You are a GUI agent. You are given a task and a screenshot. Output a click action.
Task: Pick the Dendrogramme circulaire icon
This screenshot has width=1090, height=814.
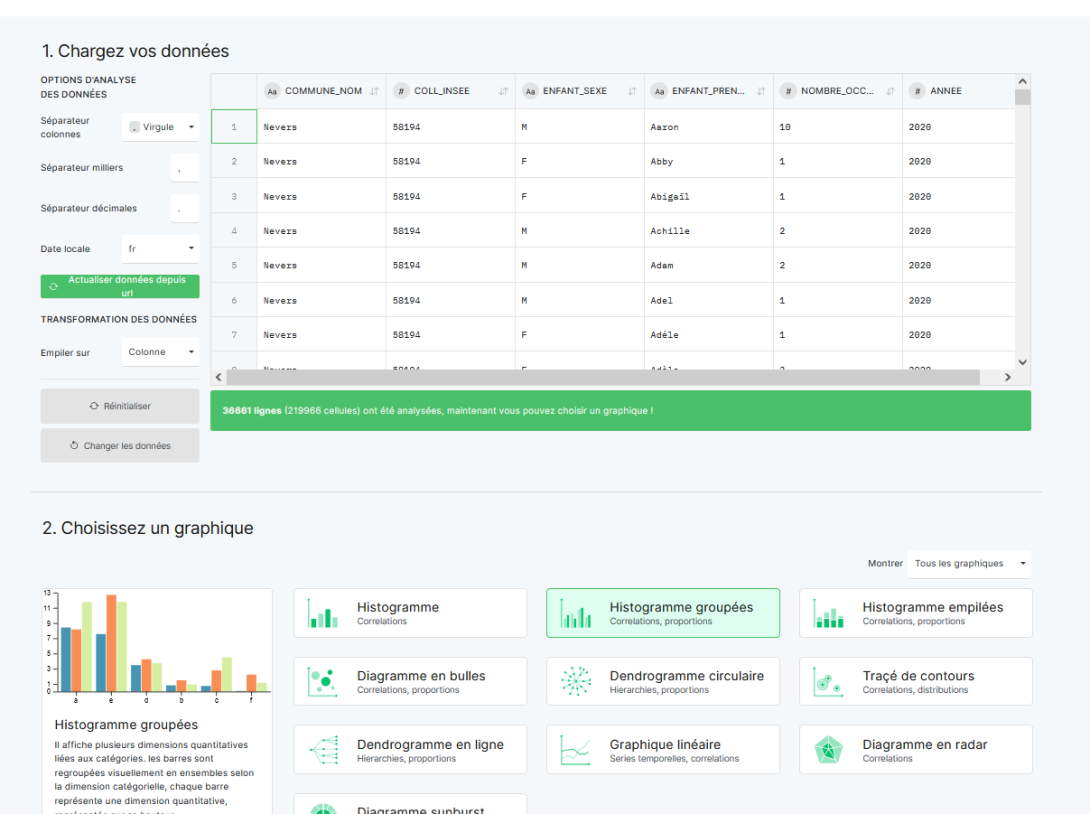coord(575,682)
